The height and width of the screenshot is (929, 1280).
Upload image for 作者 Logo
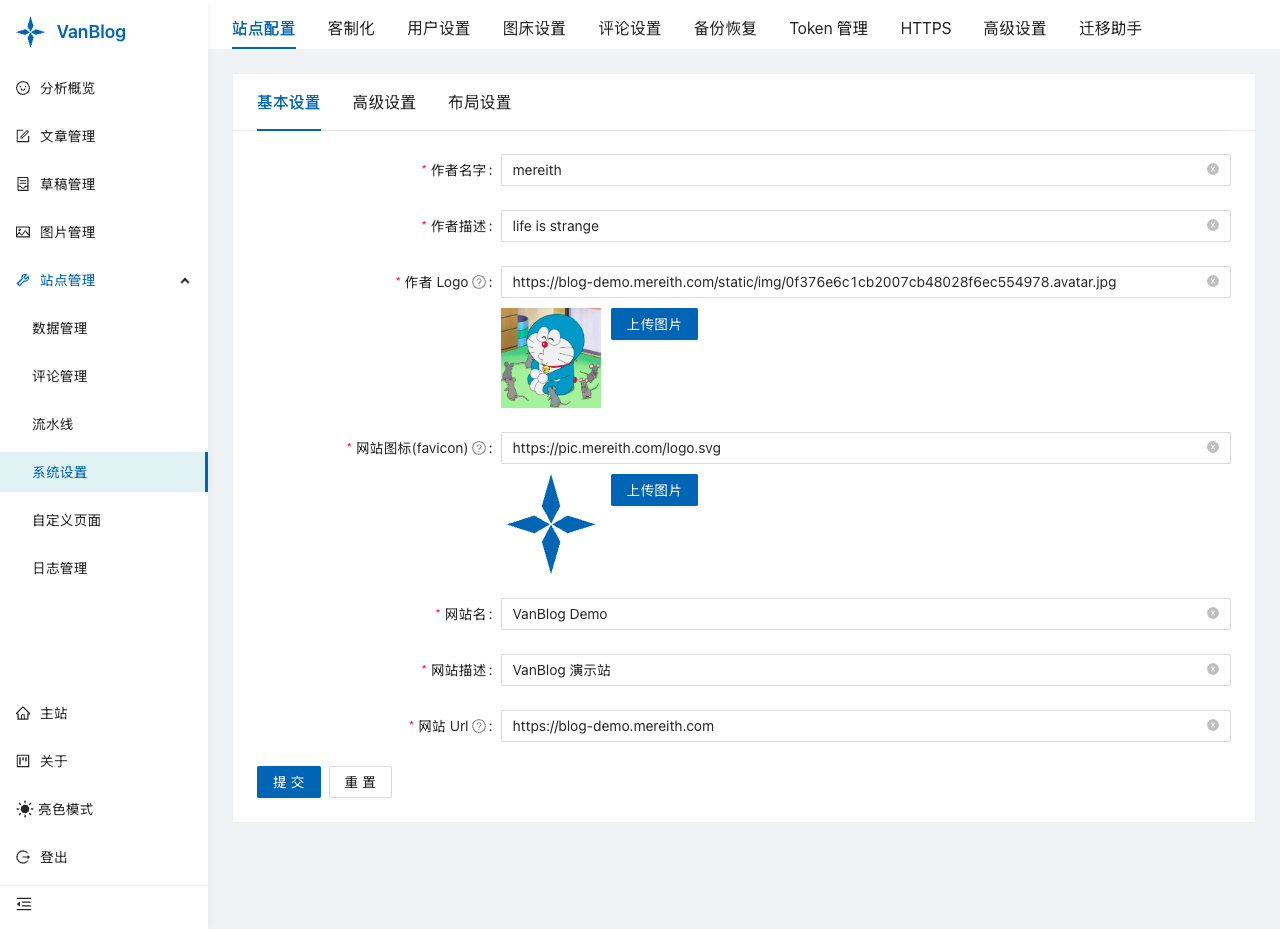click(x=654, y=324)
